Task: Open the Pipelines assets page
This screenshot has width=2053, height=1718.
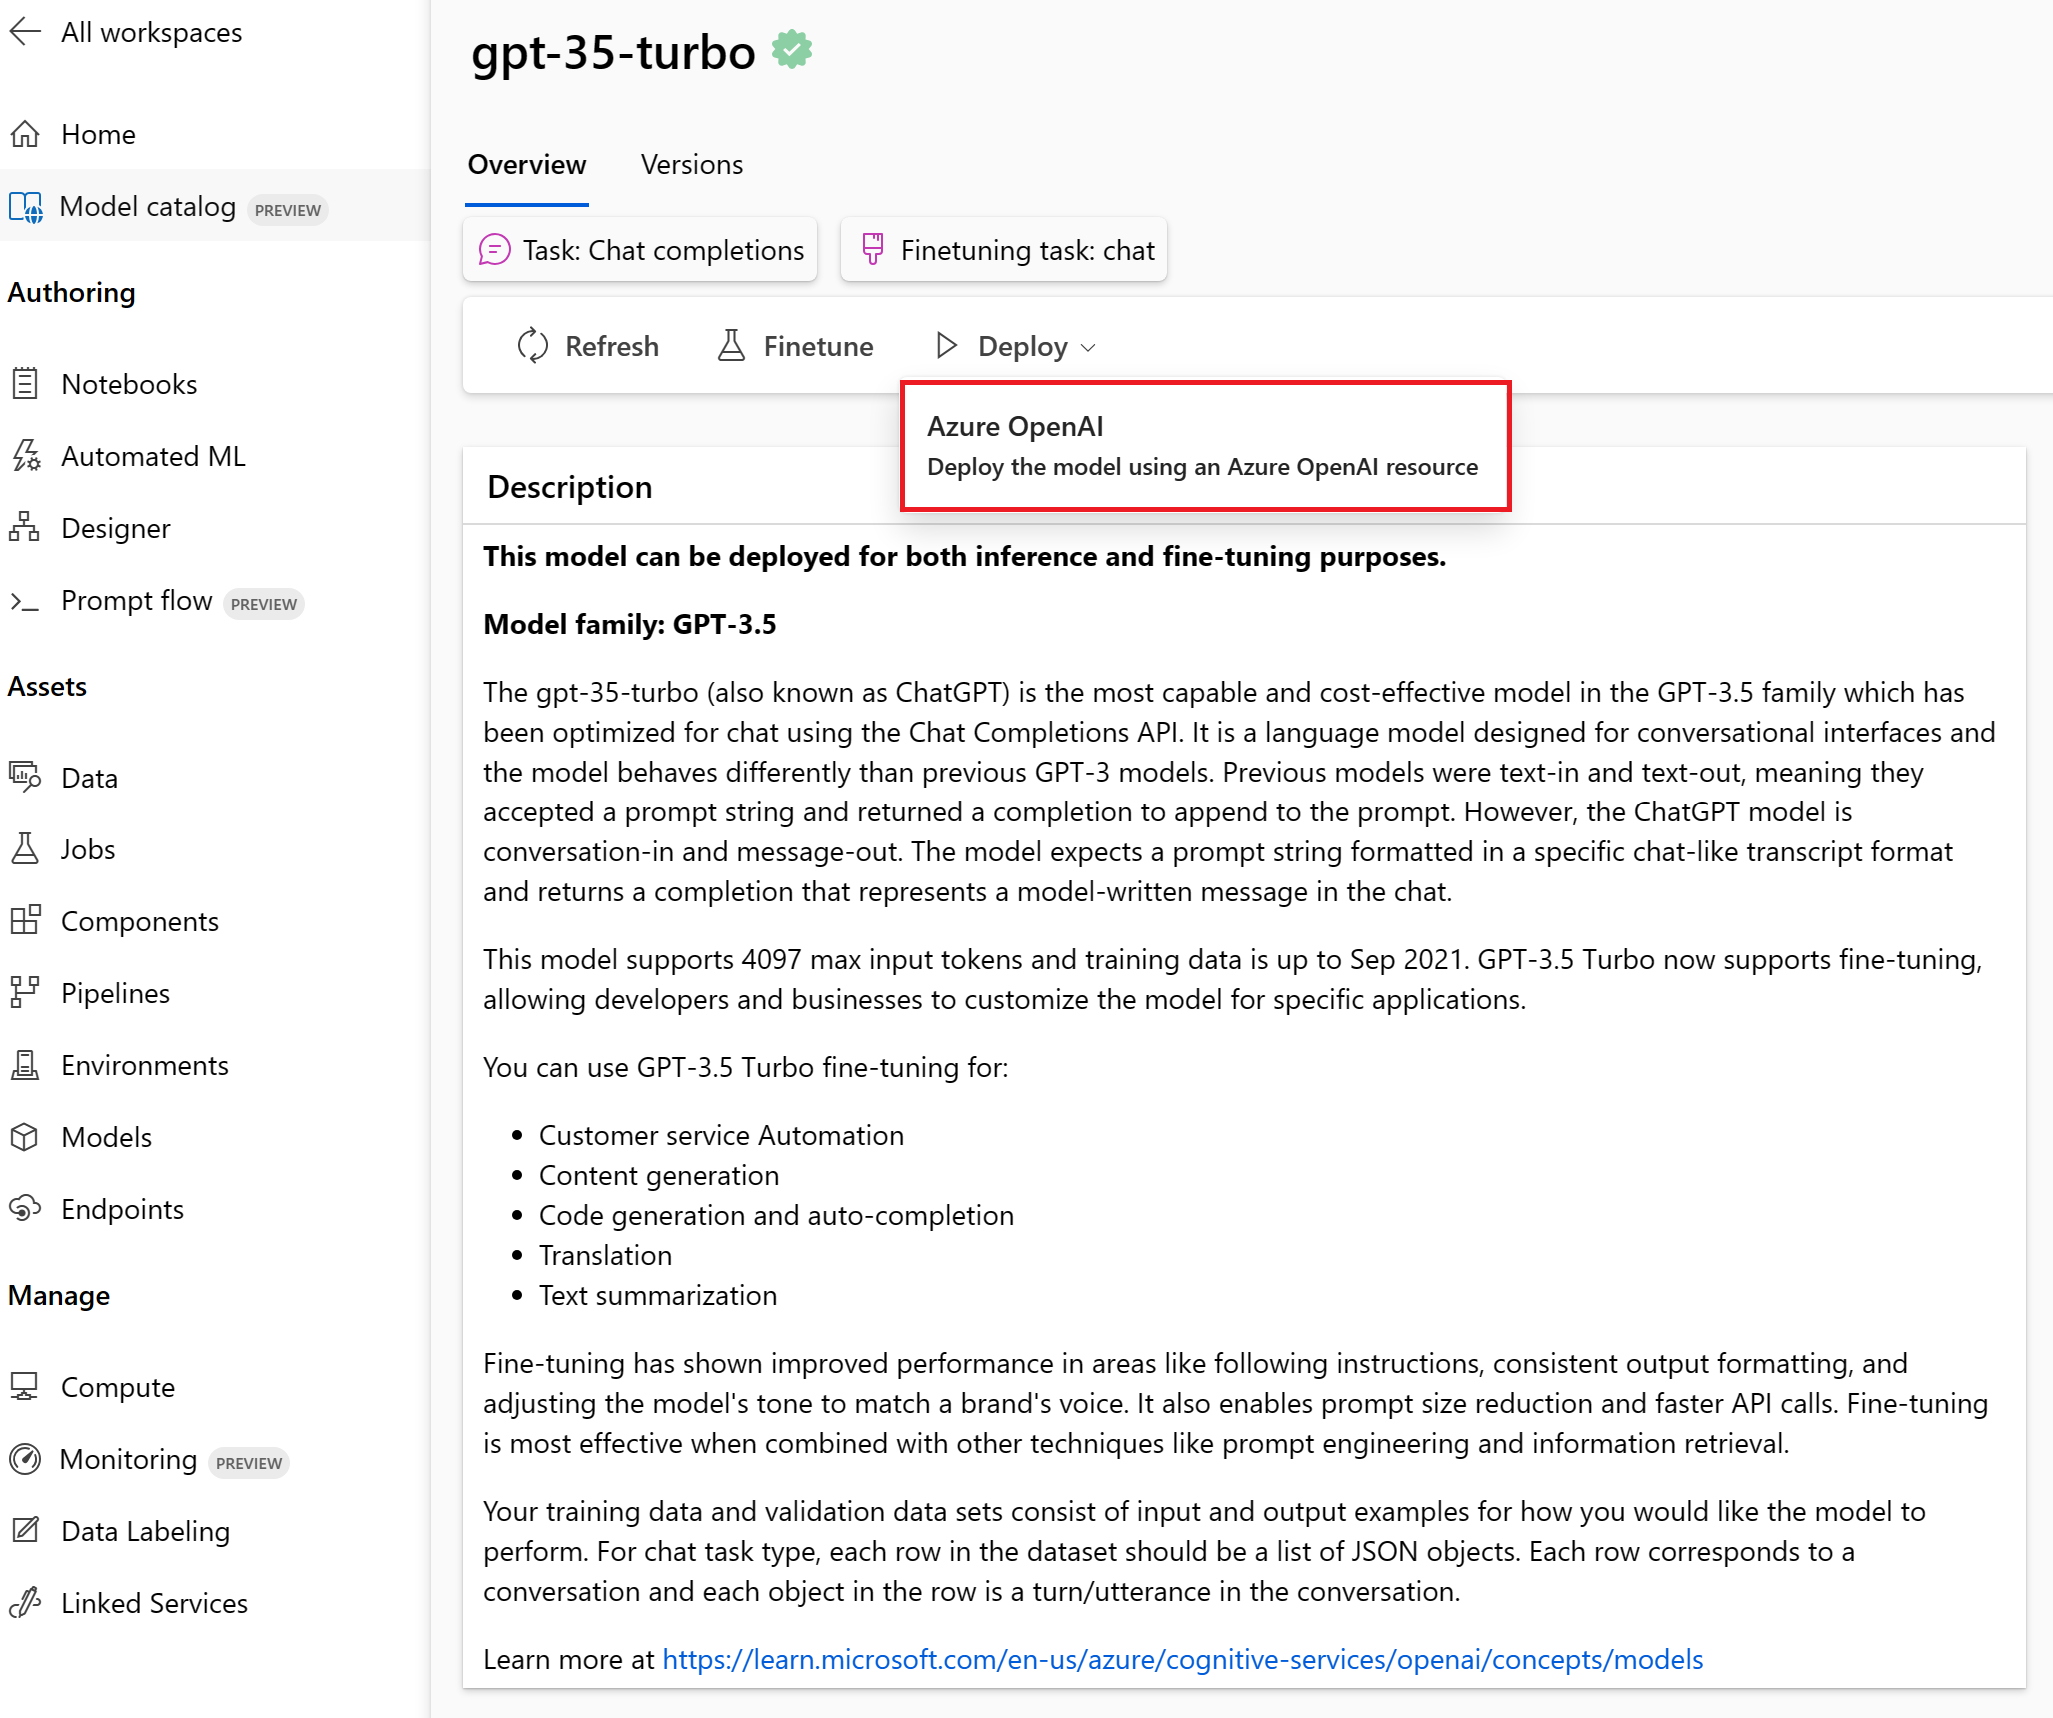Action: click(115, 993)
